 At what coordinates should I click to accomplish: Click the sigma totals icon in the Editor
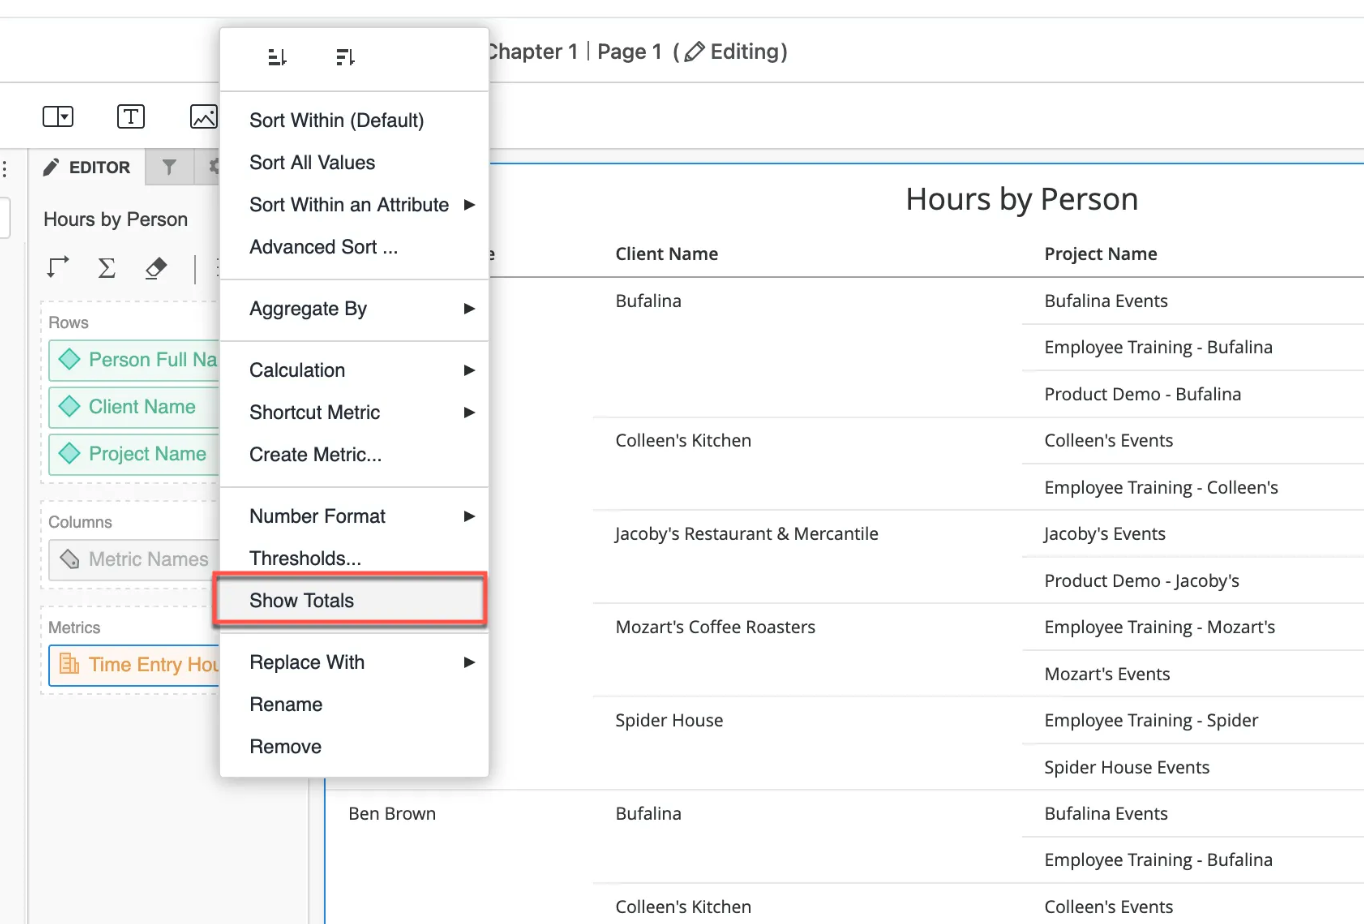coord(106,267)
